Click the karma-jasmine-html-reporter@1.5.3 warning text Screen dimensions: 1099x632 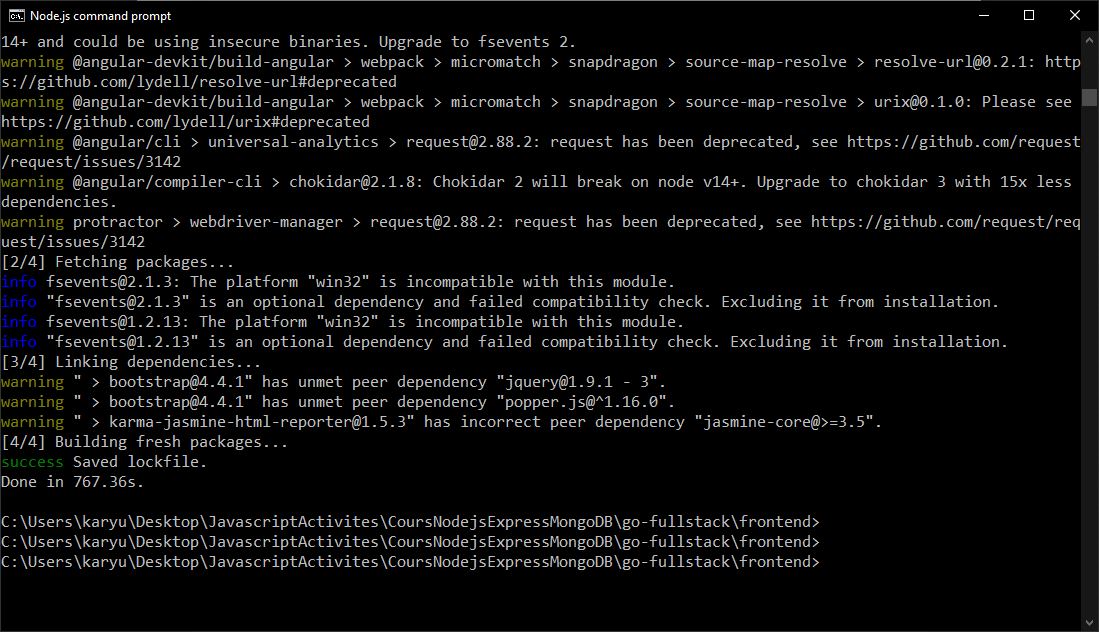point(258,422)
